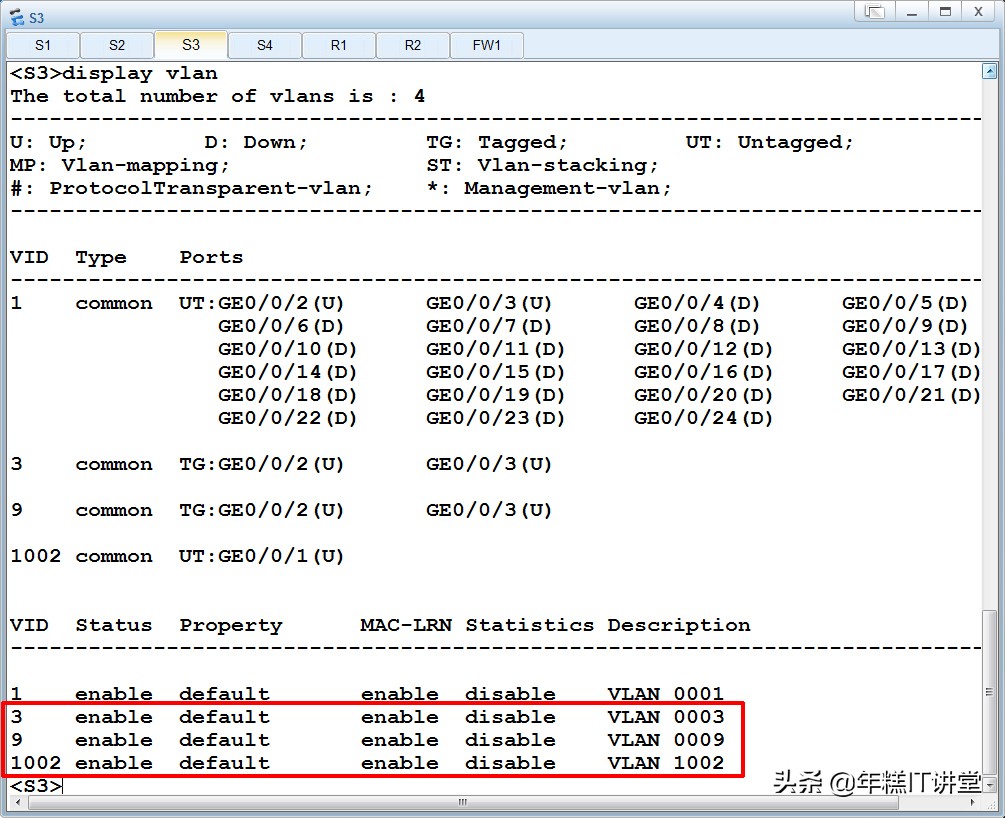Image resolution: width=1005 pixels, height=818 pixels.
Task: Click the '*: Management-vlan;' legend text
Action: coord(549,188)
